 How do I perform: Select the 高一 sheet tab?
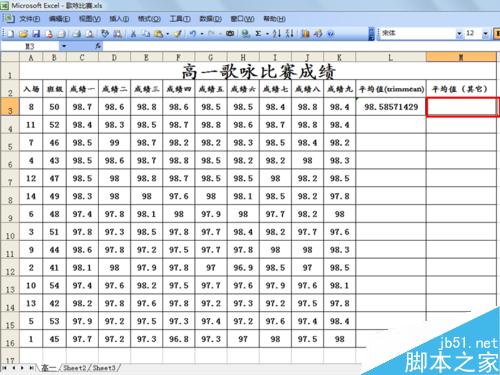tap(49, 368)
